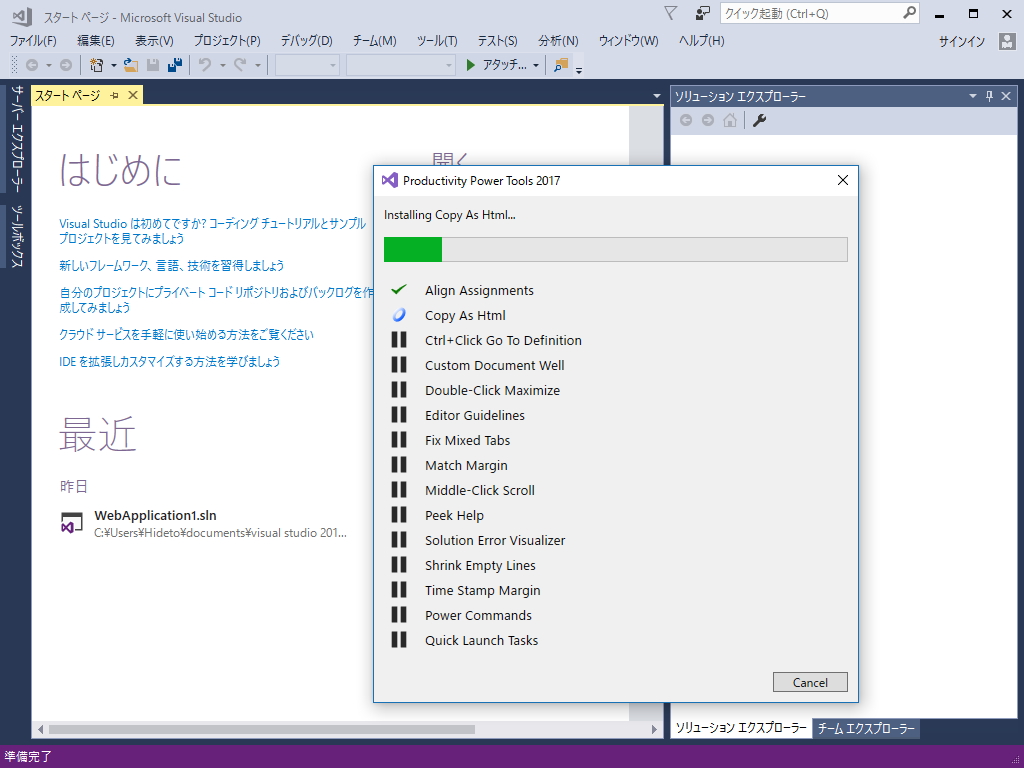Viewport: 1024px width, 768px height.
Task: Click the installation progress bar
Action: (x=615, y=249)
